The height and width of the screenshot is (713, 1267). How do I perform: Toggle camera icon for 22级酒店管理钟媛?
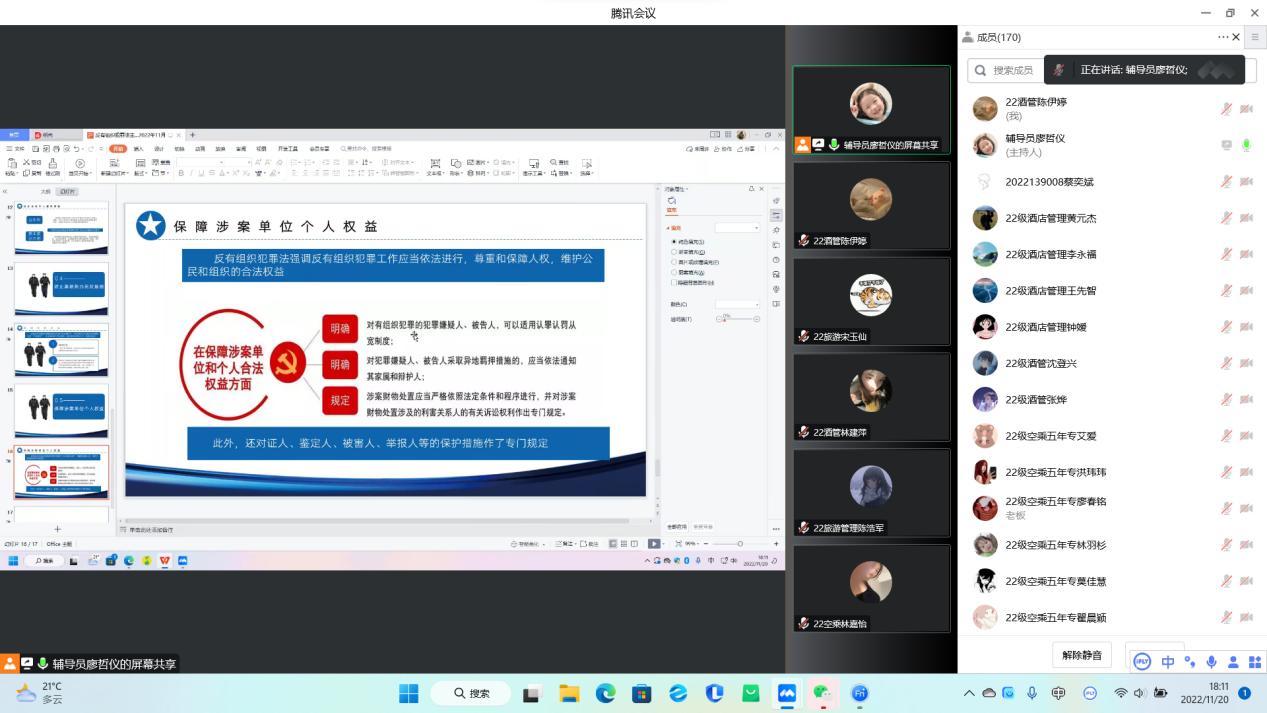[x=1246, y=327]
